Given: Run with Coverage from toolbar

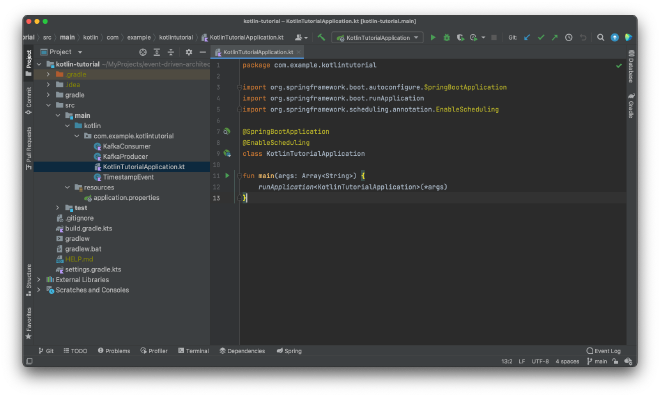Looking at the screenshot, I should click(460, 37).
